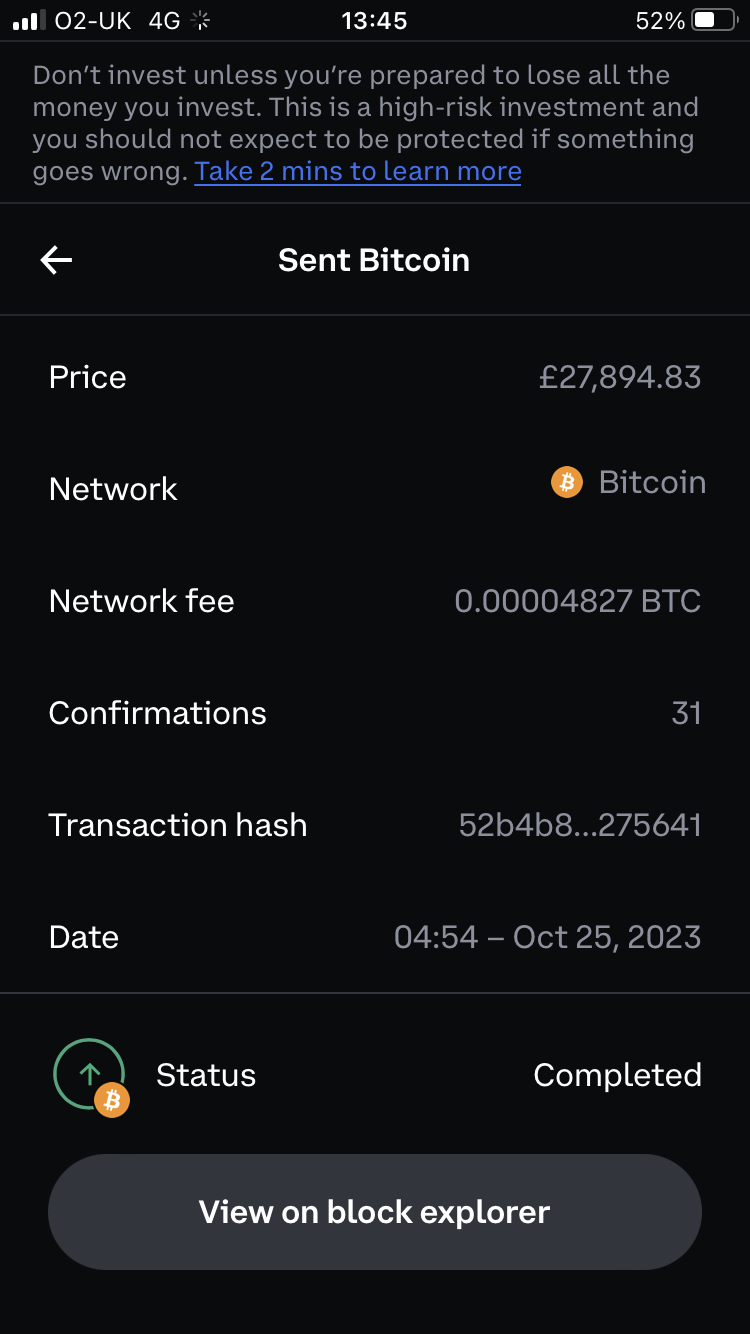750x1334 pixels.
Task: Tap the small Bitcoin badge beside Status
Action: (x=113, y=1100)
